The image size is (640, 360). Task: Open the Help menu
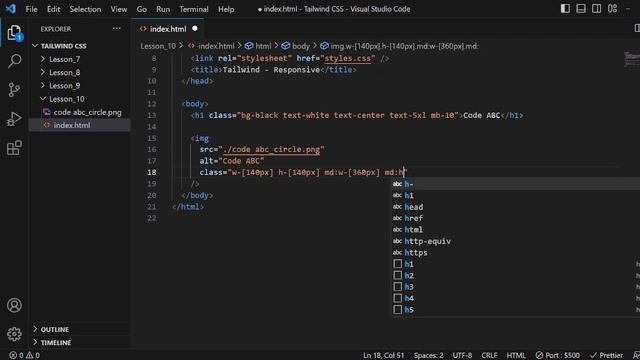coord(226,9)
